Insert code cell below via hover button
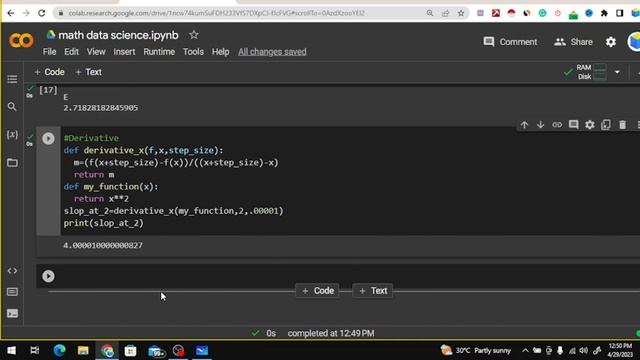640x360 pixels. tap(318, 291)
